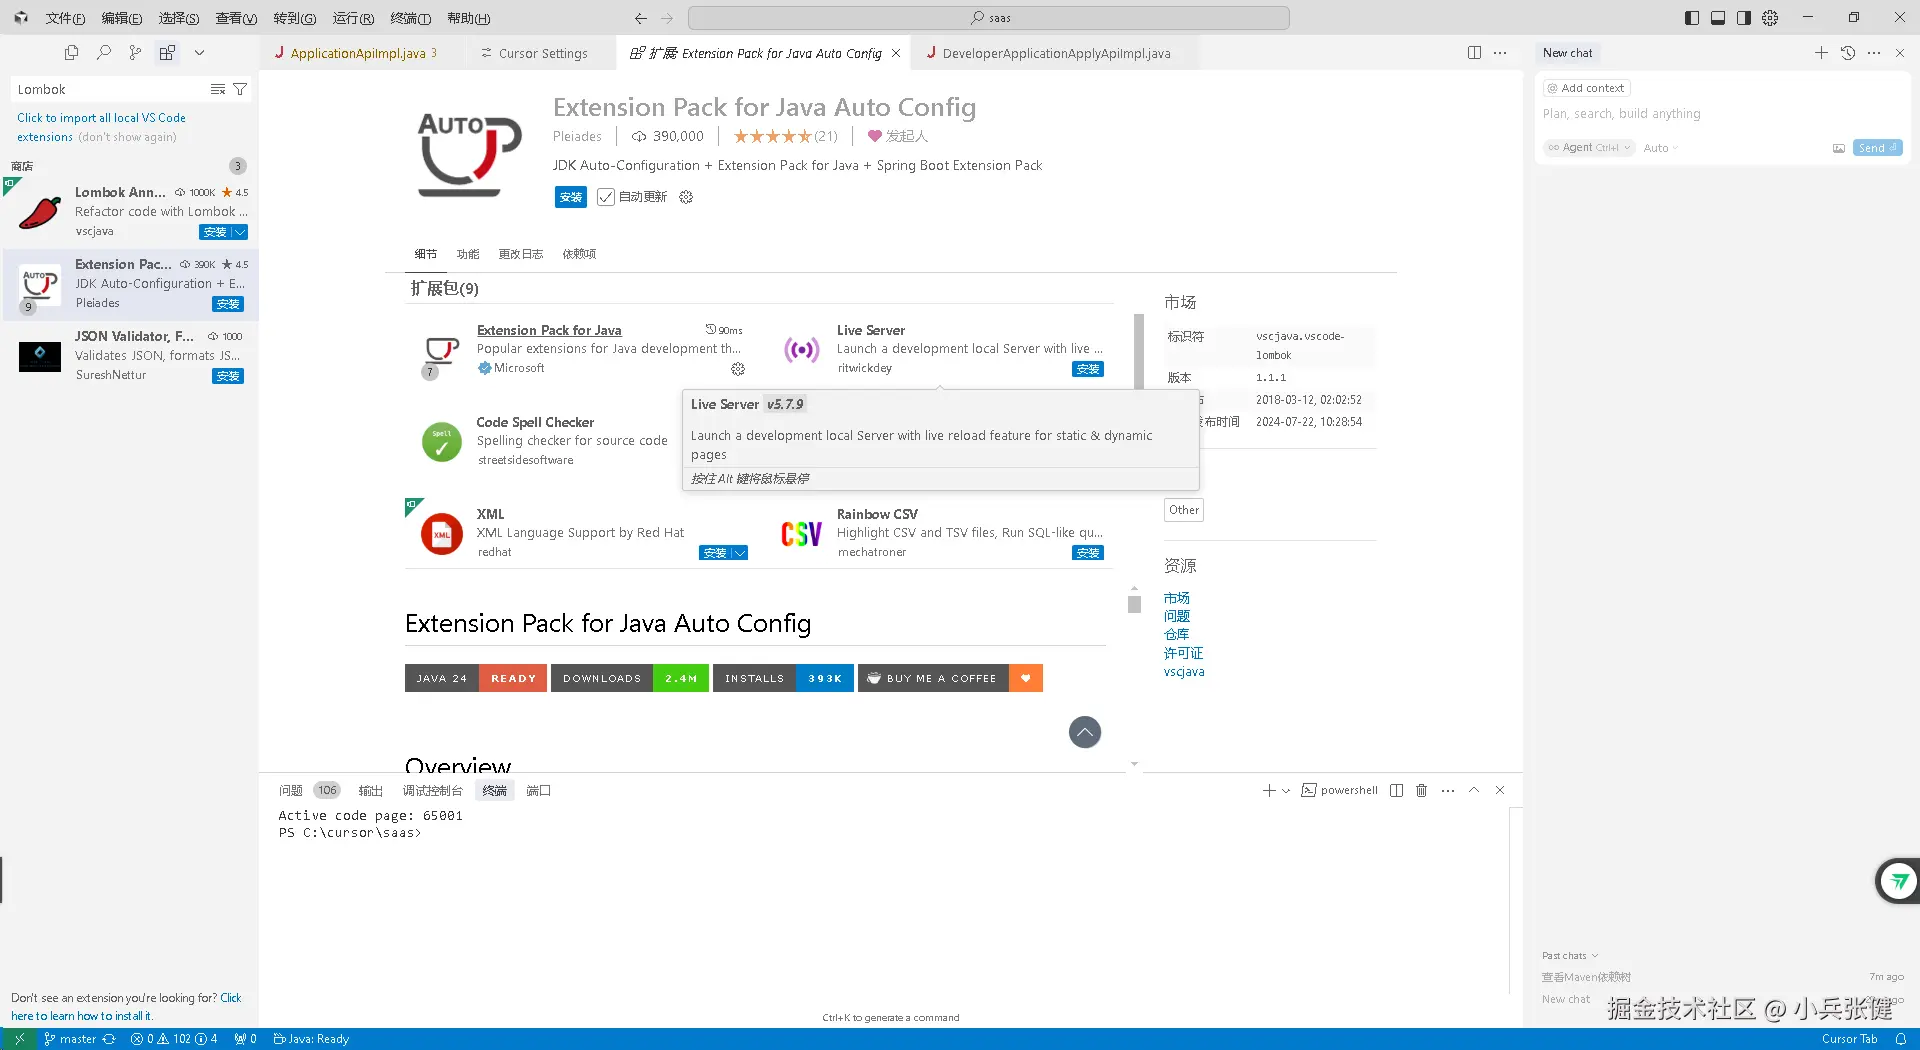1920x1050 pixels.
Task: Toggle the 自动更新 checkbox
Action: click(x=606, y=197)
